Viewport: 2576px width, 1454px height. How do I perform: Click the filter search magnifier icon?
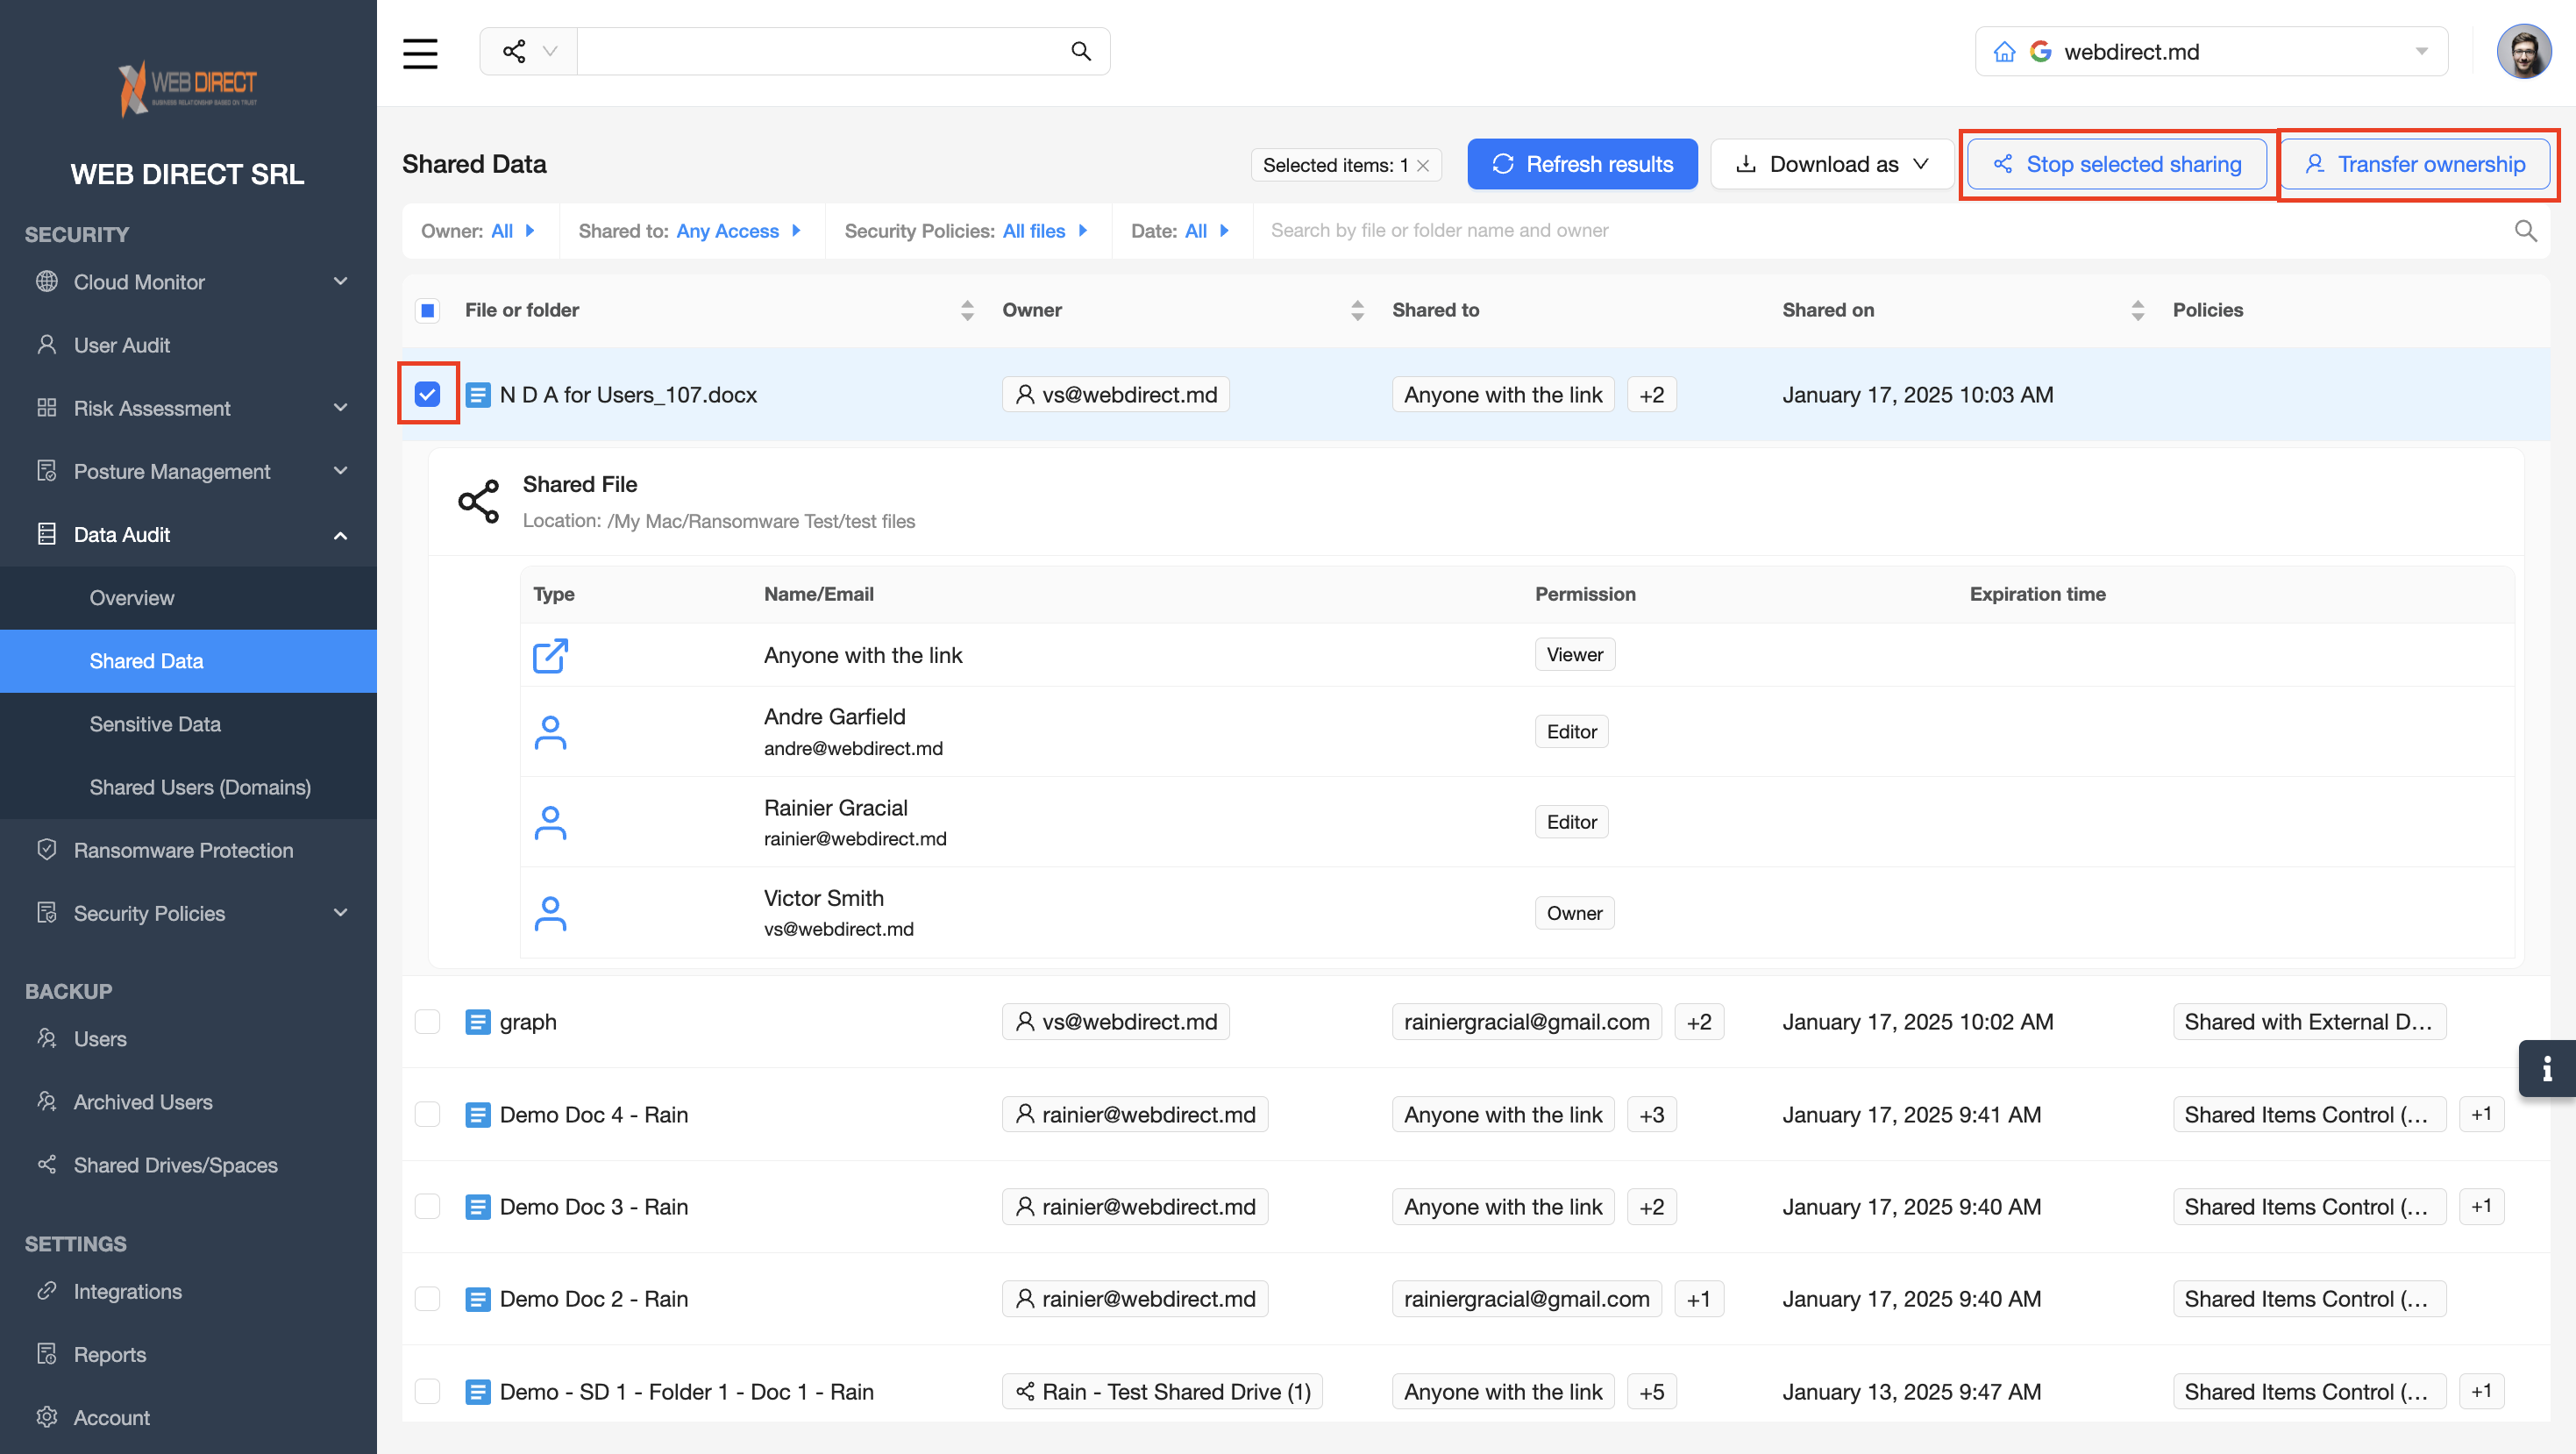[x=2525, y=231]
